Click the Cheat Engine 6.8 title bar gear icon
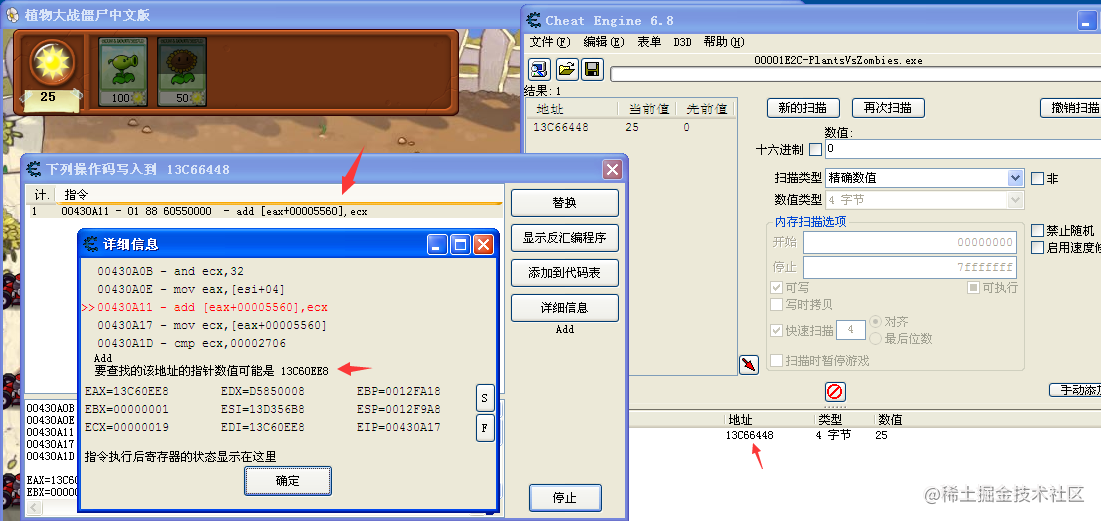Screen dimensions: 1101x521 coord(534,20)
